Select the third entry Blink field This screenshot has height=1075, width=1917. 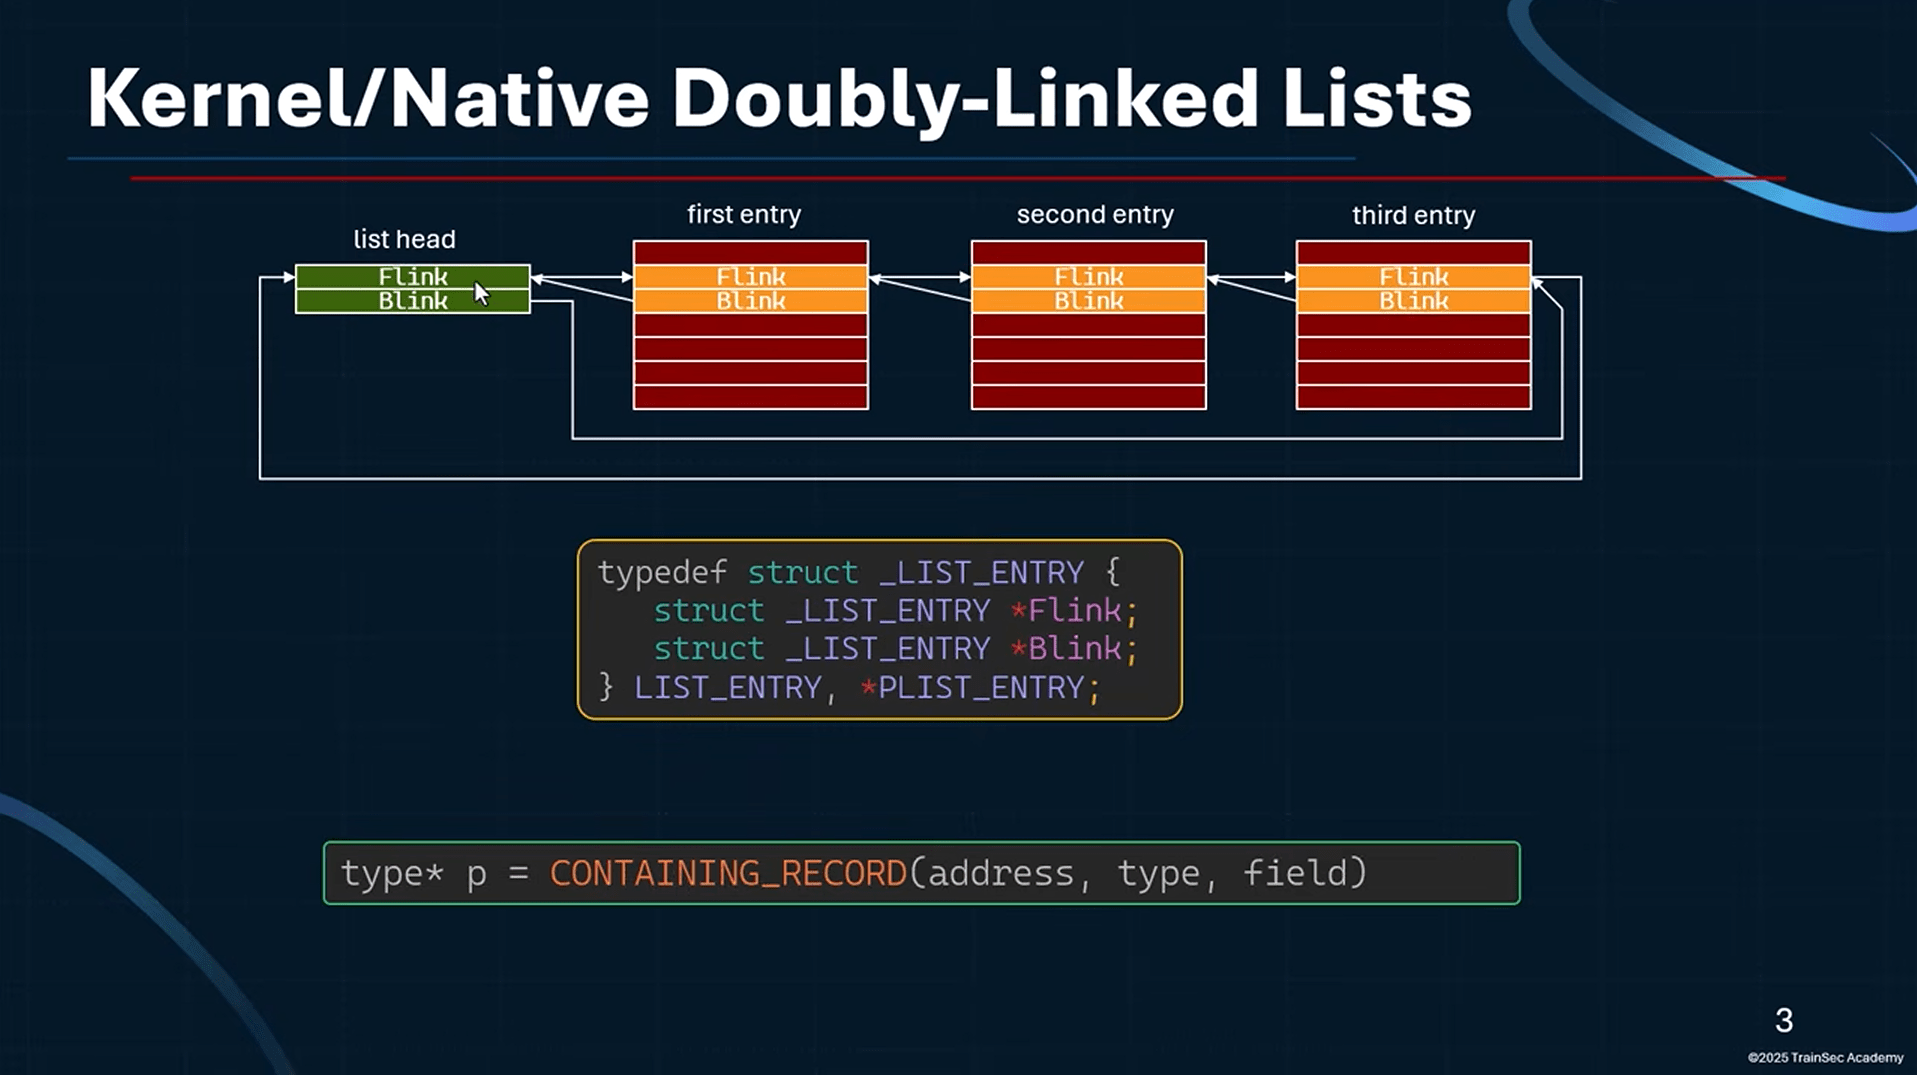[1412, 301]
